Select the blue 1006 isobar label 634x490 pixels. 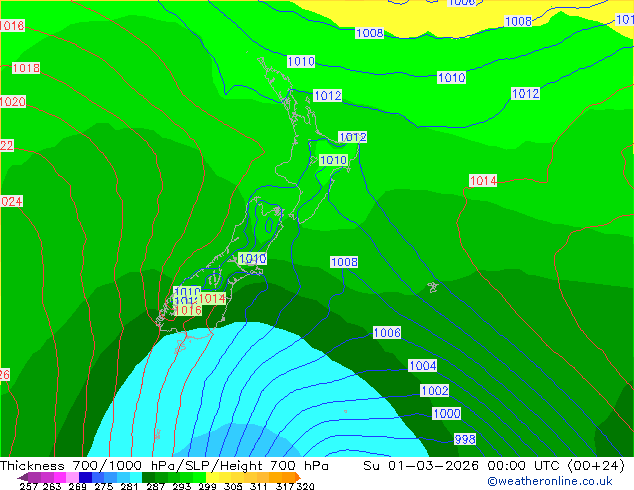[x=387, y=333]
